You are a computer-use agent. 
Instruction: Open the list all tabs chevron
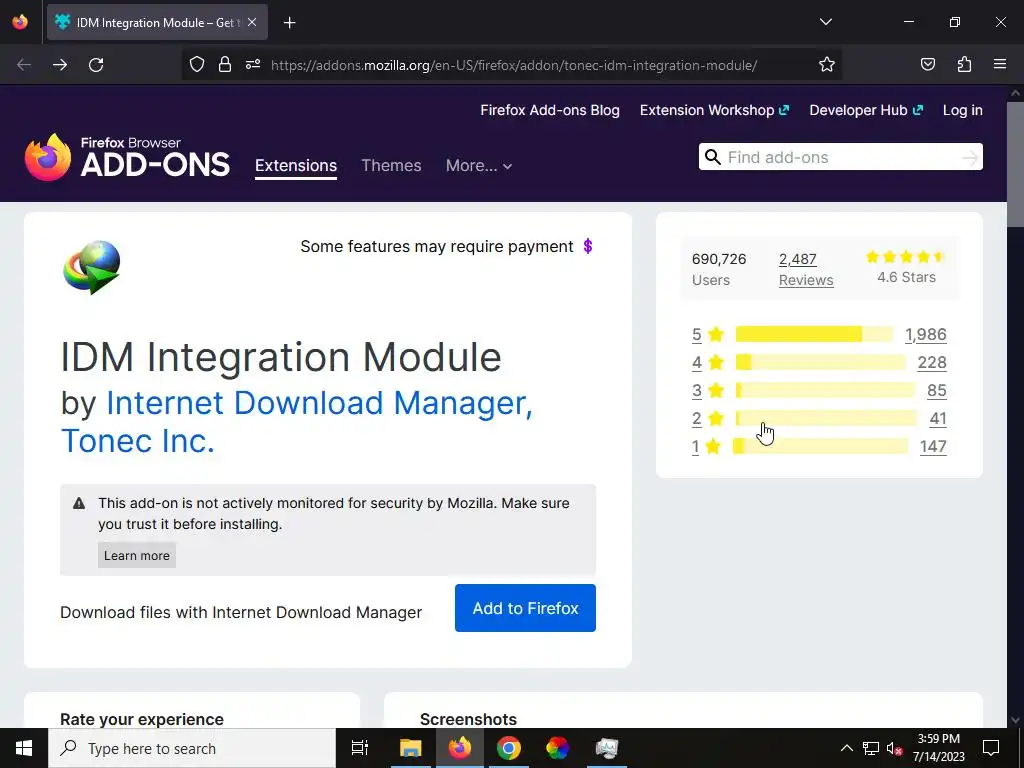pos(825,22)
